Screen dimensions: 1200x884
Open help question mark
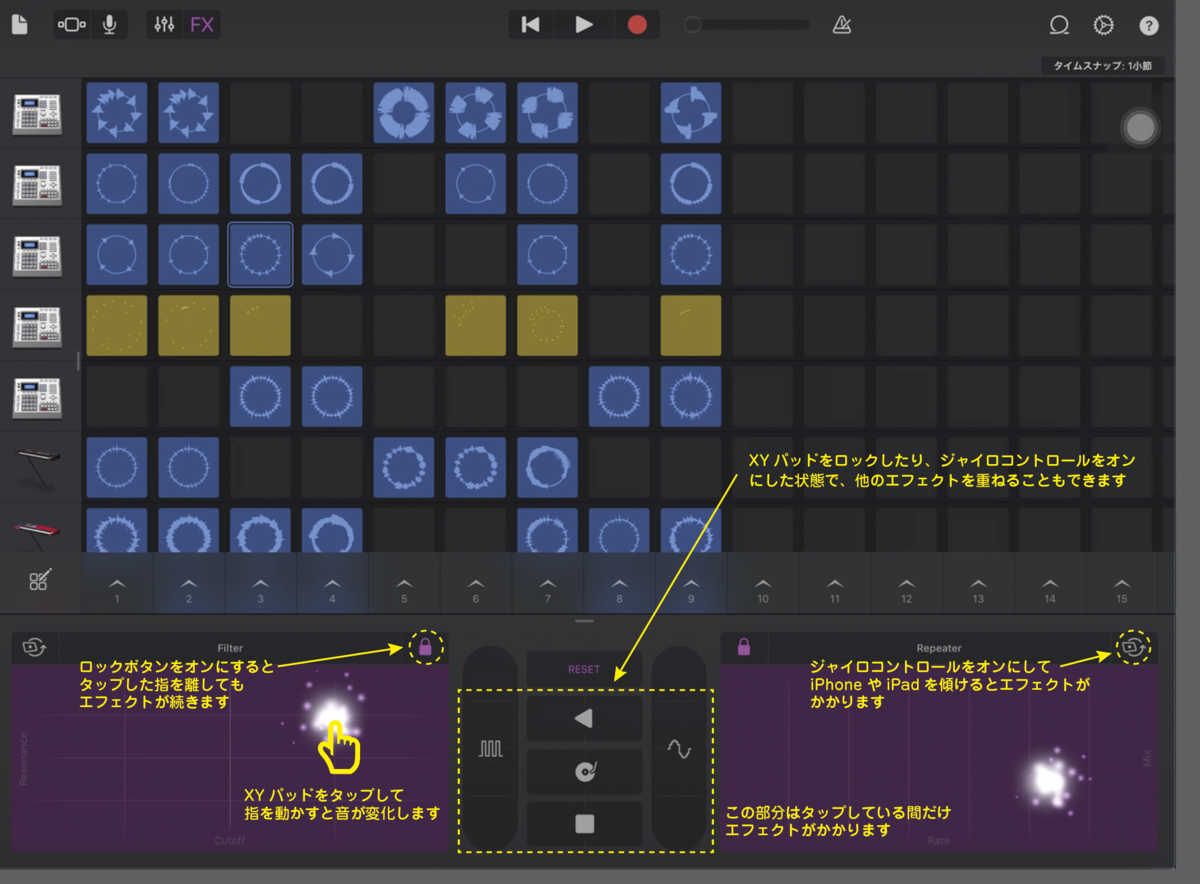coord(1149,25)
